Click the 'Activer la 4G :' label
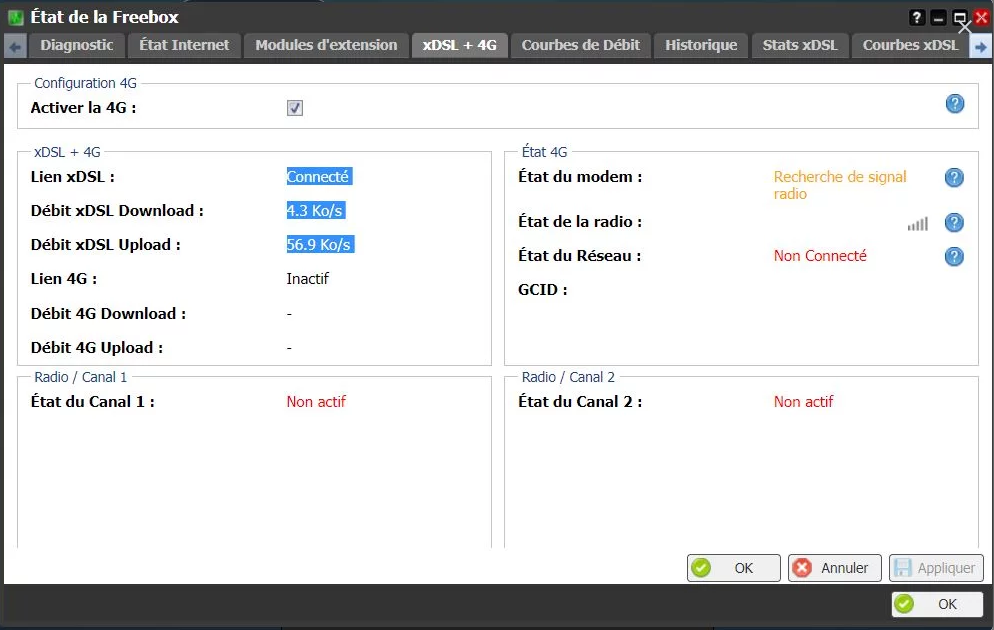 tap(83, 108)
